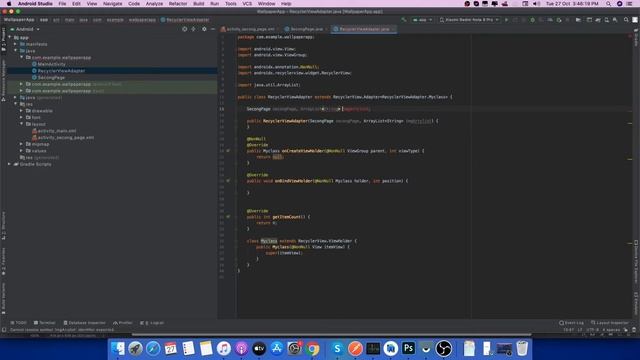Open Podcasts from the Dock
Viewport: 640px width, 360px height.
click(x=241, y=349)
